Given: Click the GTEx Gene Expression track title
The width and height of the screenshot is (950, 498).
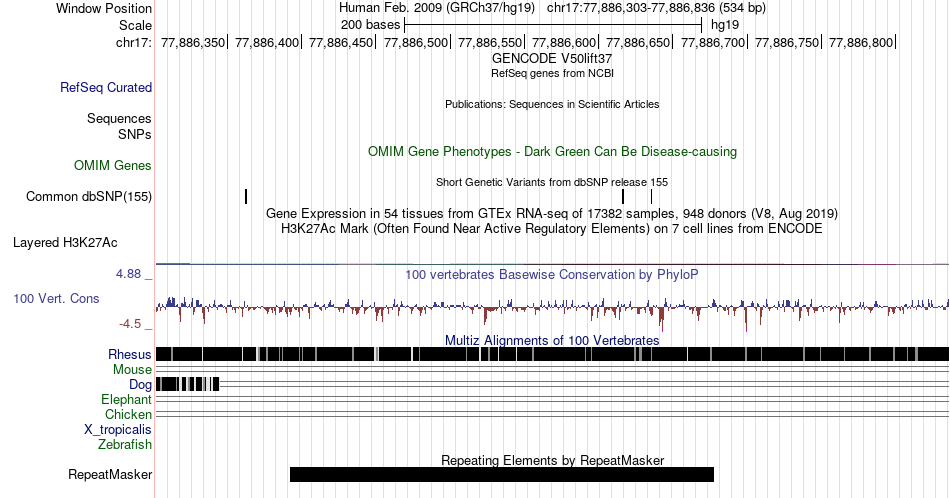Looking at the screenshot, I should click(x=552, y=213).
